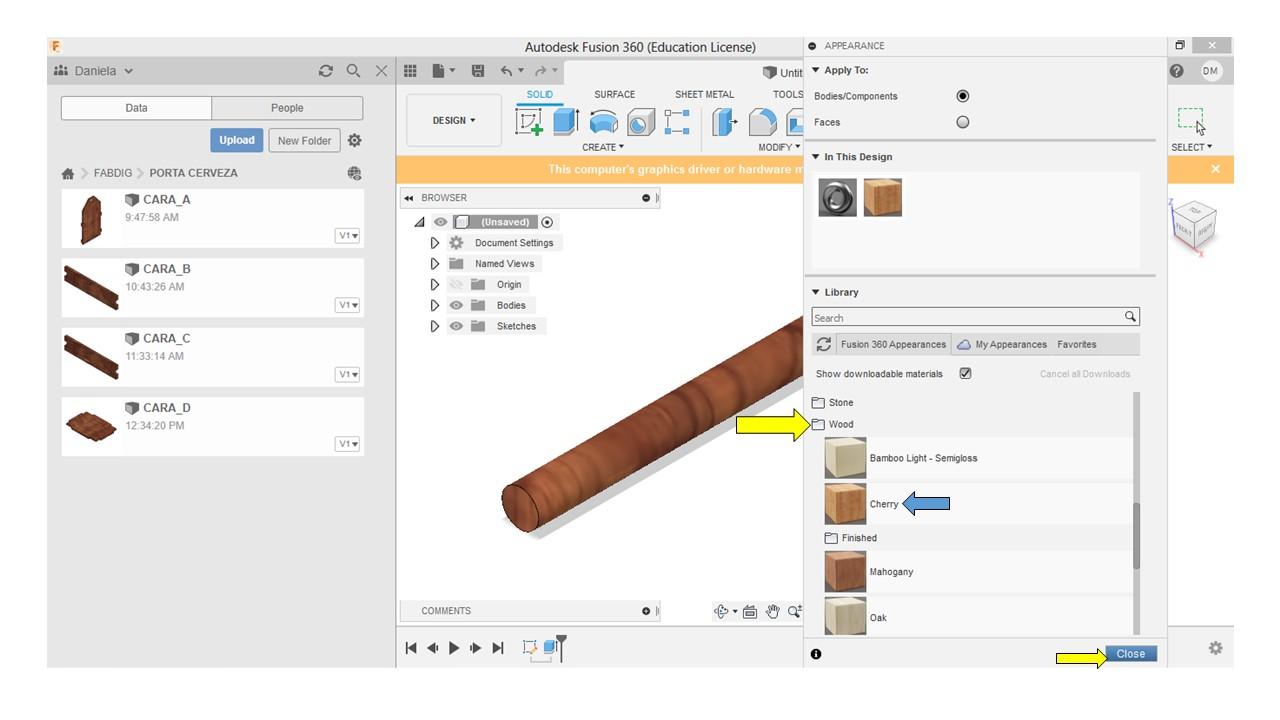Switch to the SOLID tab
Viewport: 1280px width, 720px height.
(x=540, y=95)
